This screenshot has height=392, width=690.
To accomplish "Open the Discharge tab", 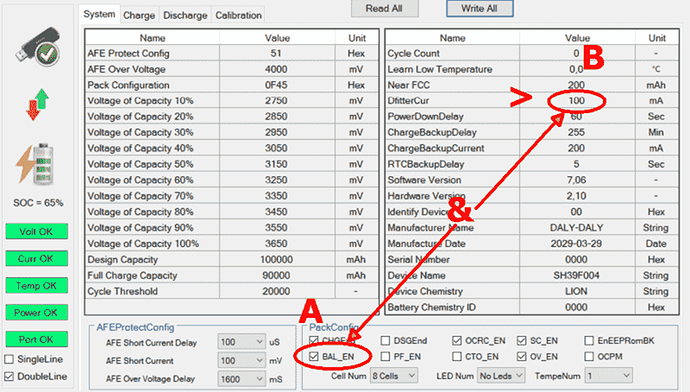I will click(185, 15).
